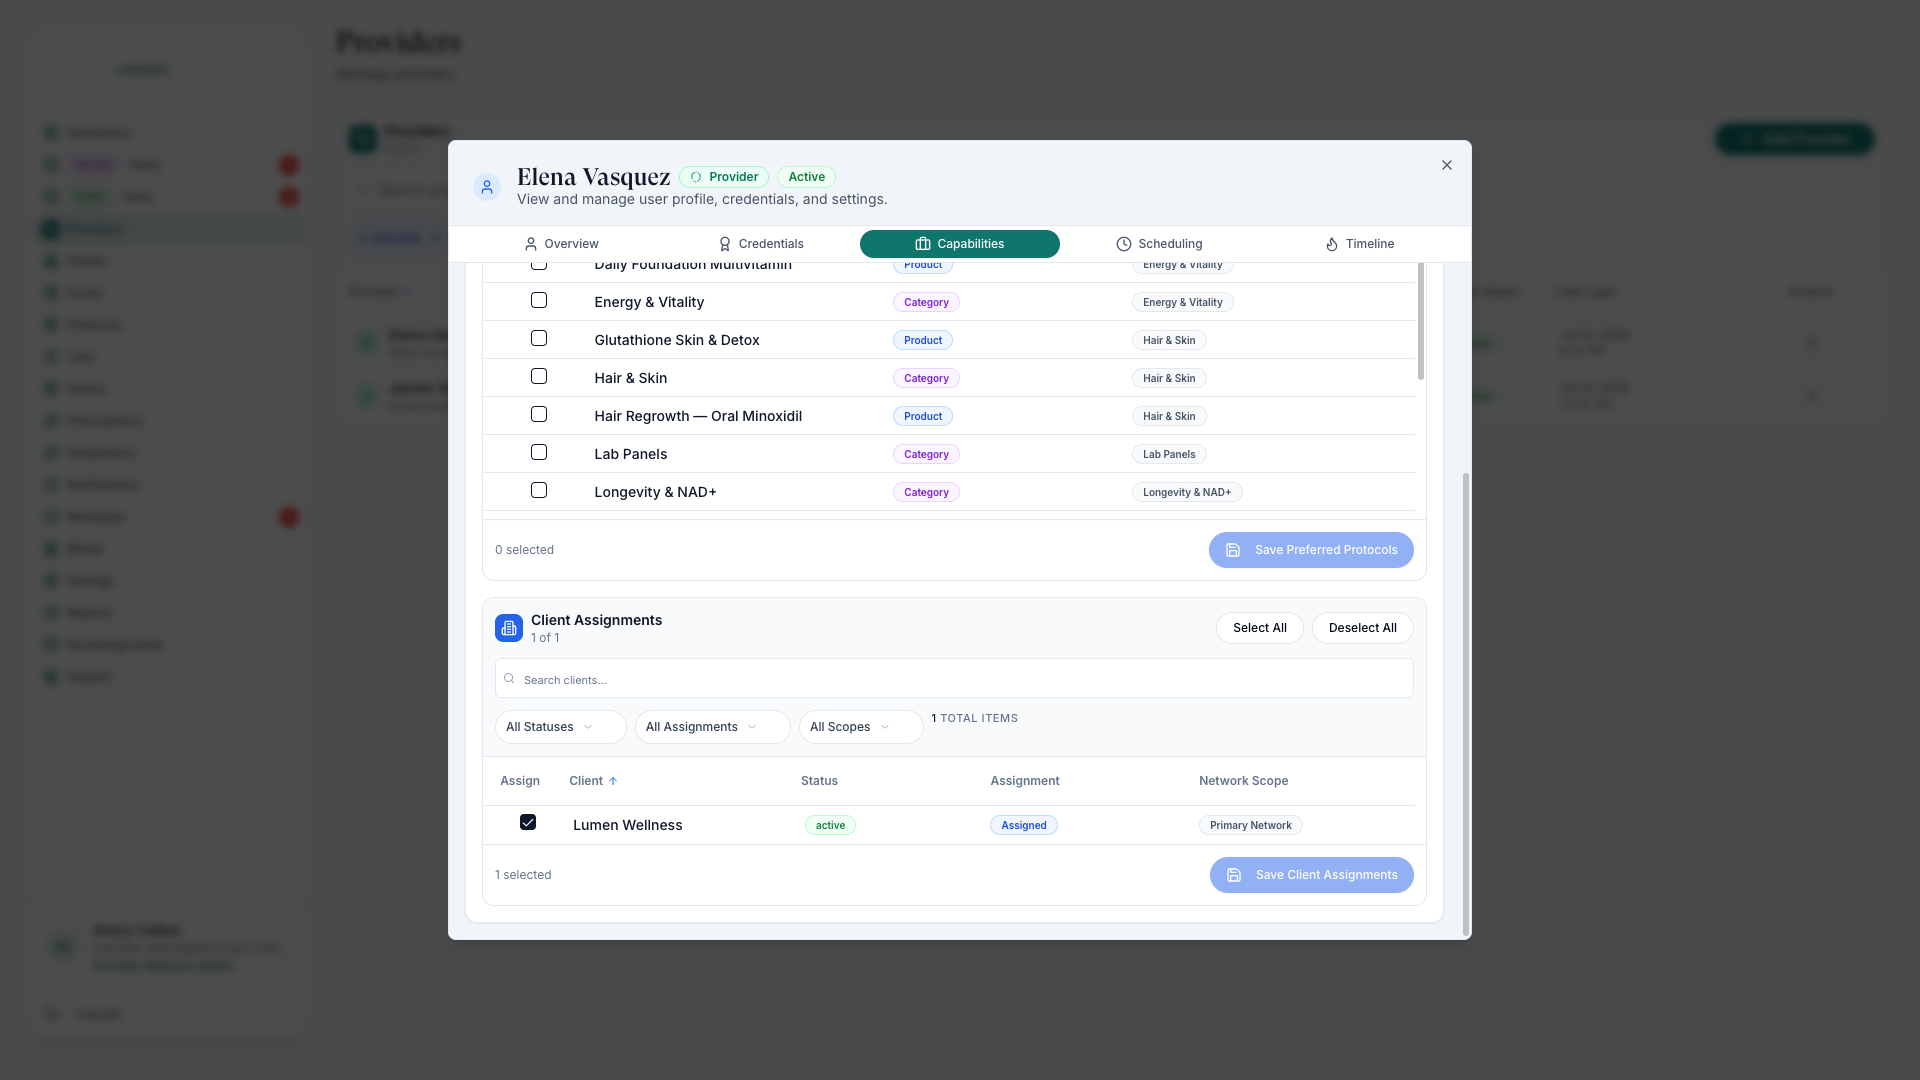Switch to the Capabilities tab
Screen dimensions: 1920x1080
960,244
